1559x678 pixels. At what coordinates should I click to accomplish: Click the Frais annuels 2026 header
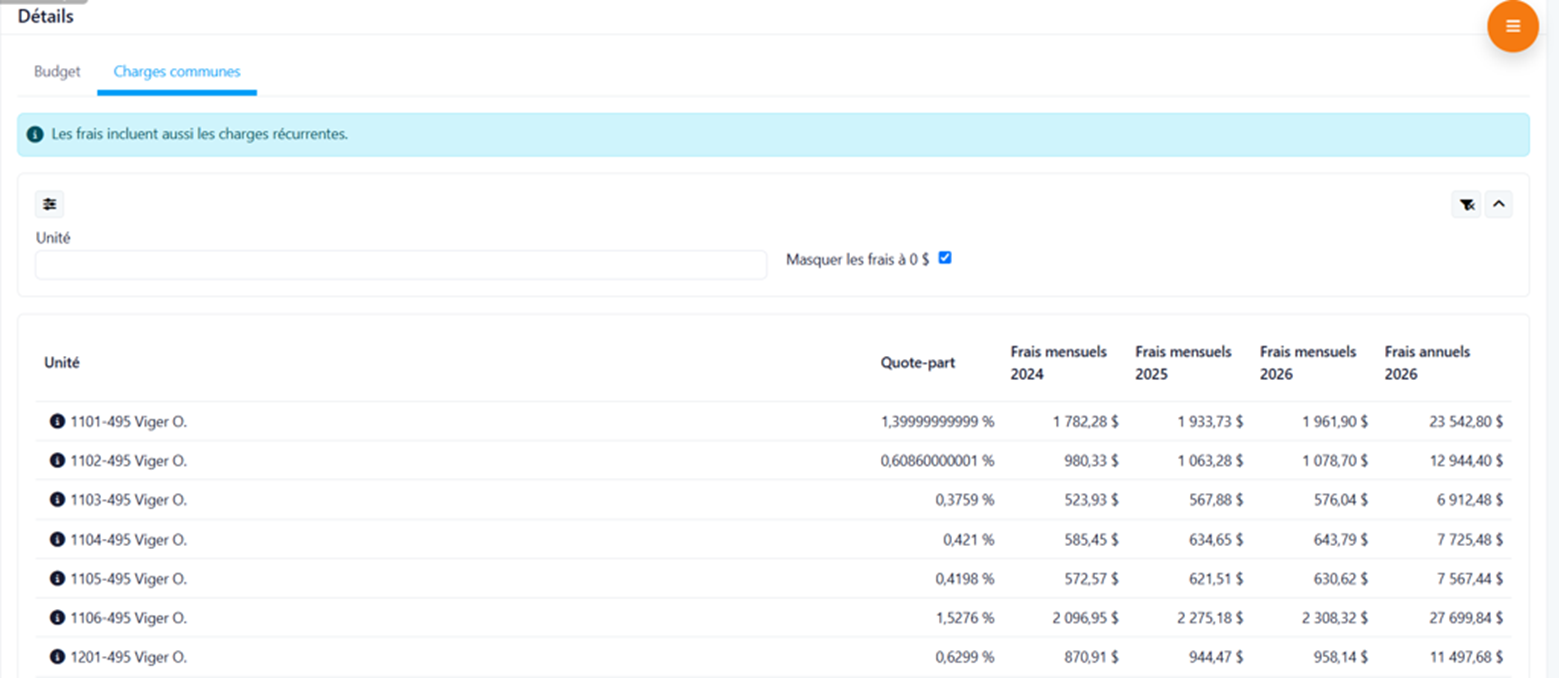click(x=1428, y=363)
